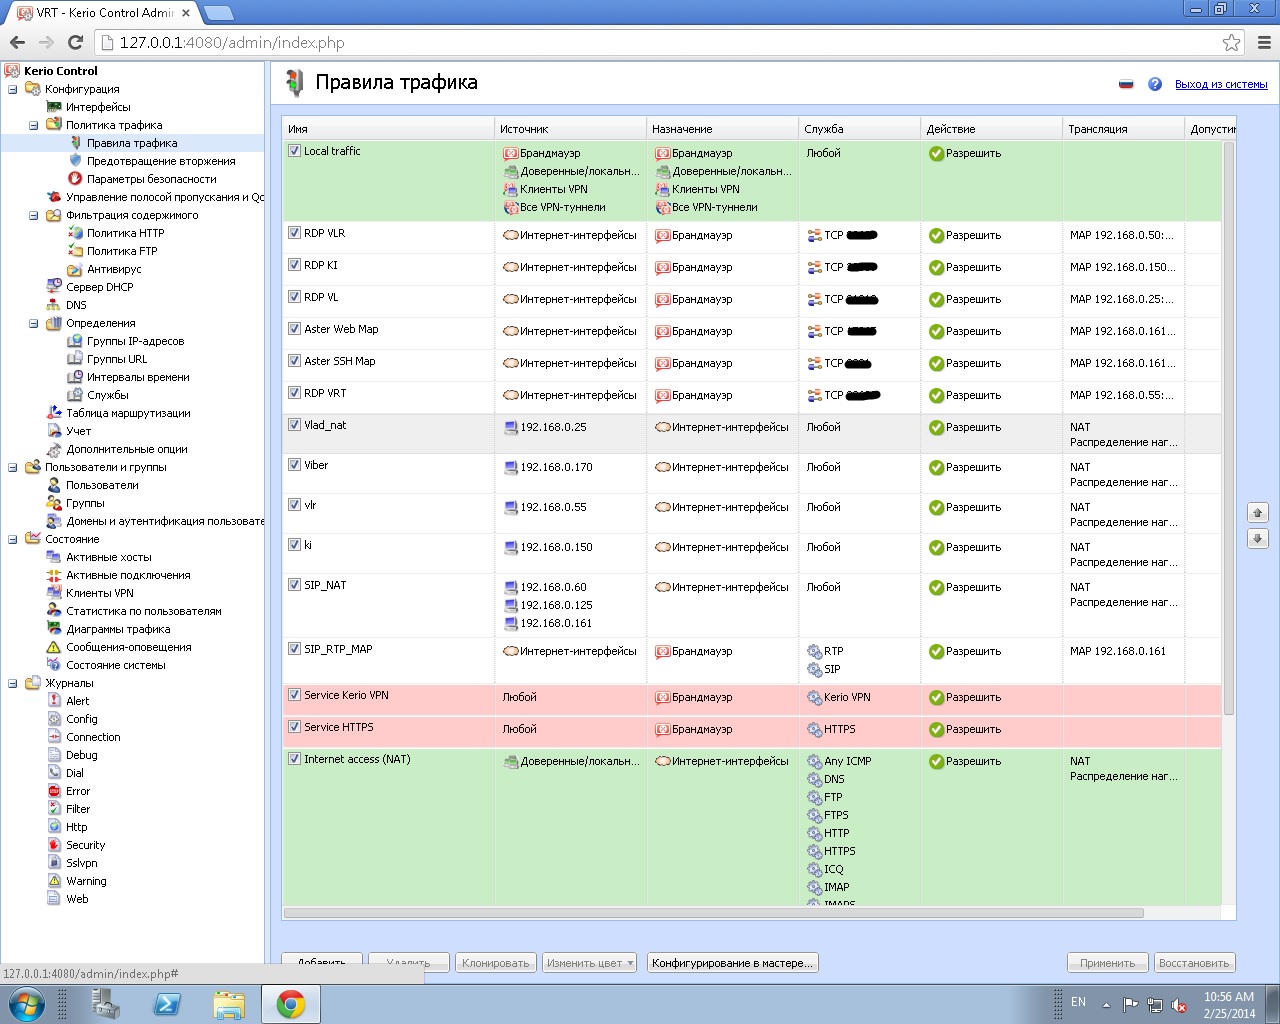Click the Выход из системы link
This screenshot has width=1280, height=1024.
[1220, 85]
